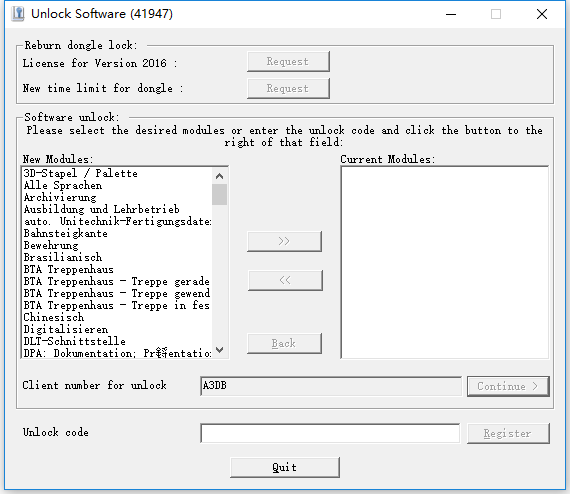
Task: Click the New Modules scrollbar thumb
Action: point(219,194)
